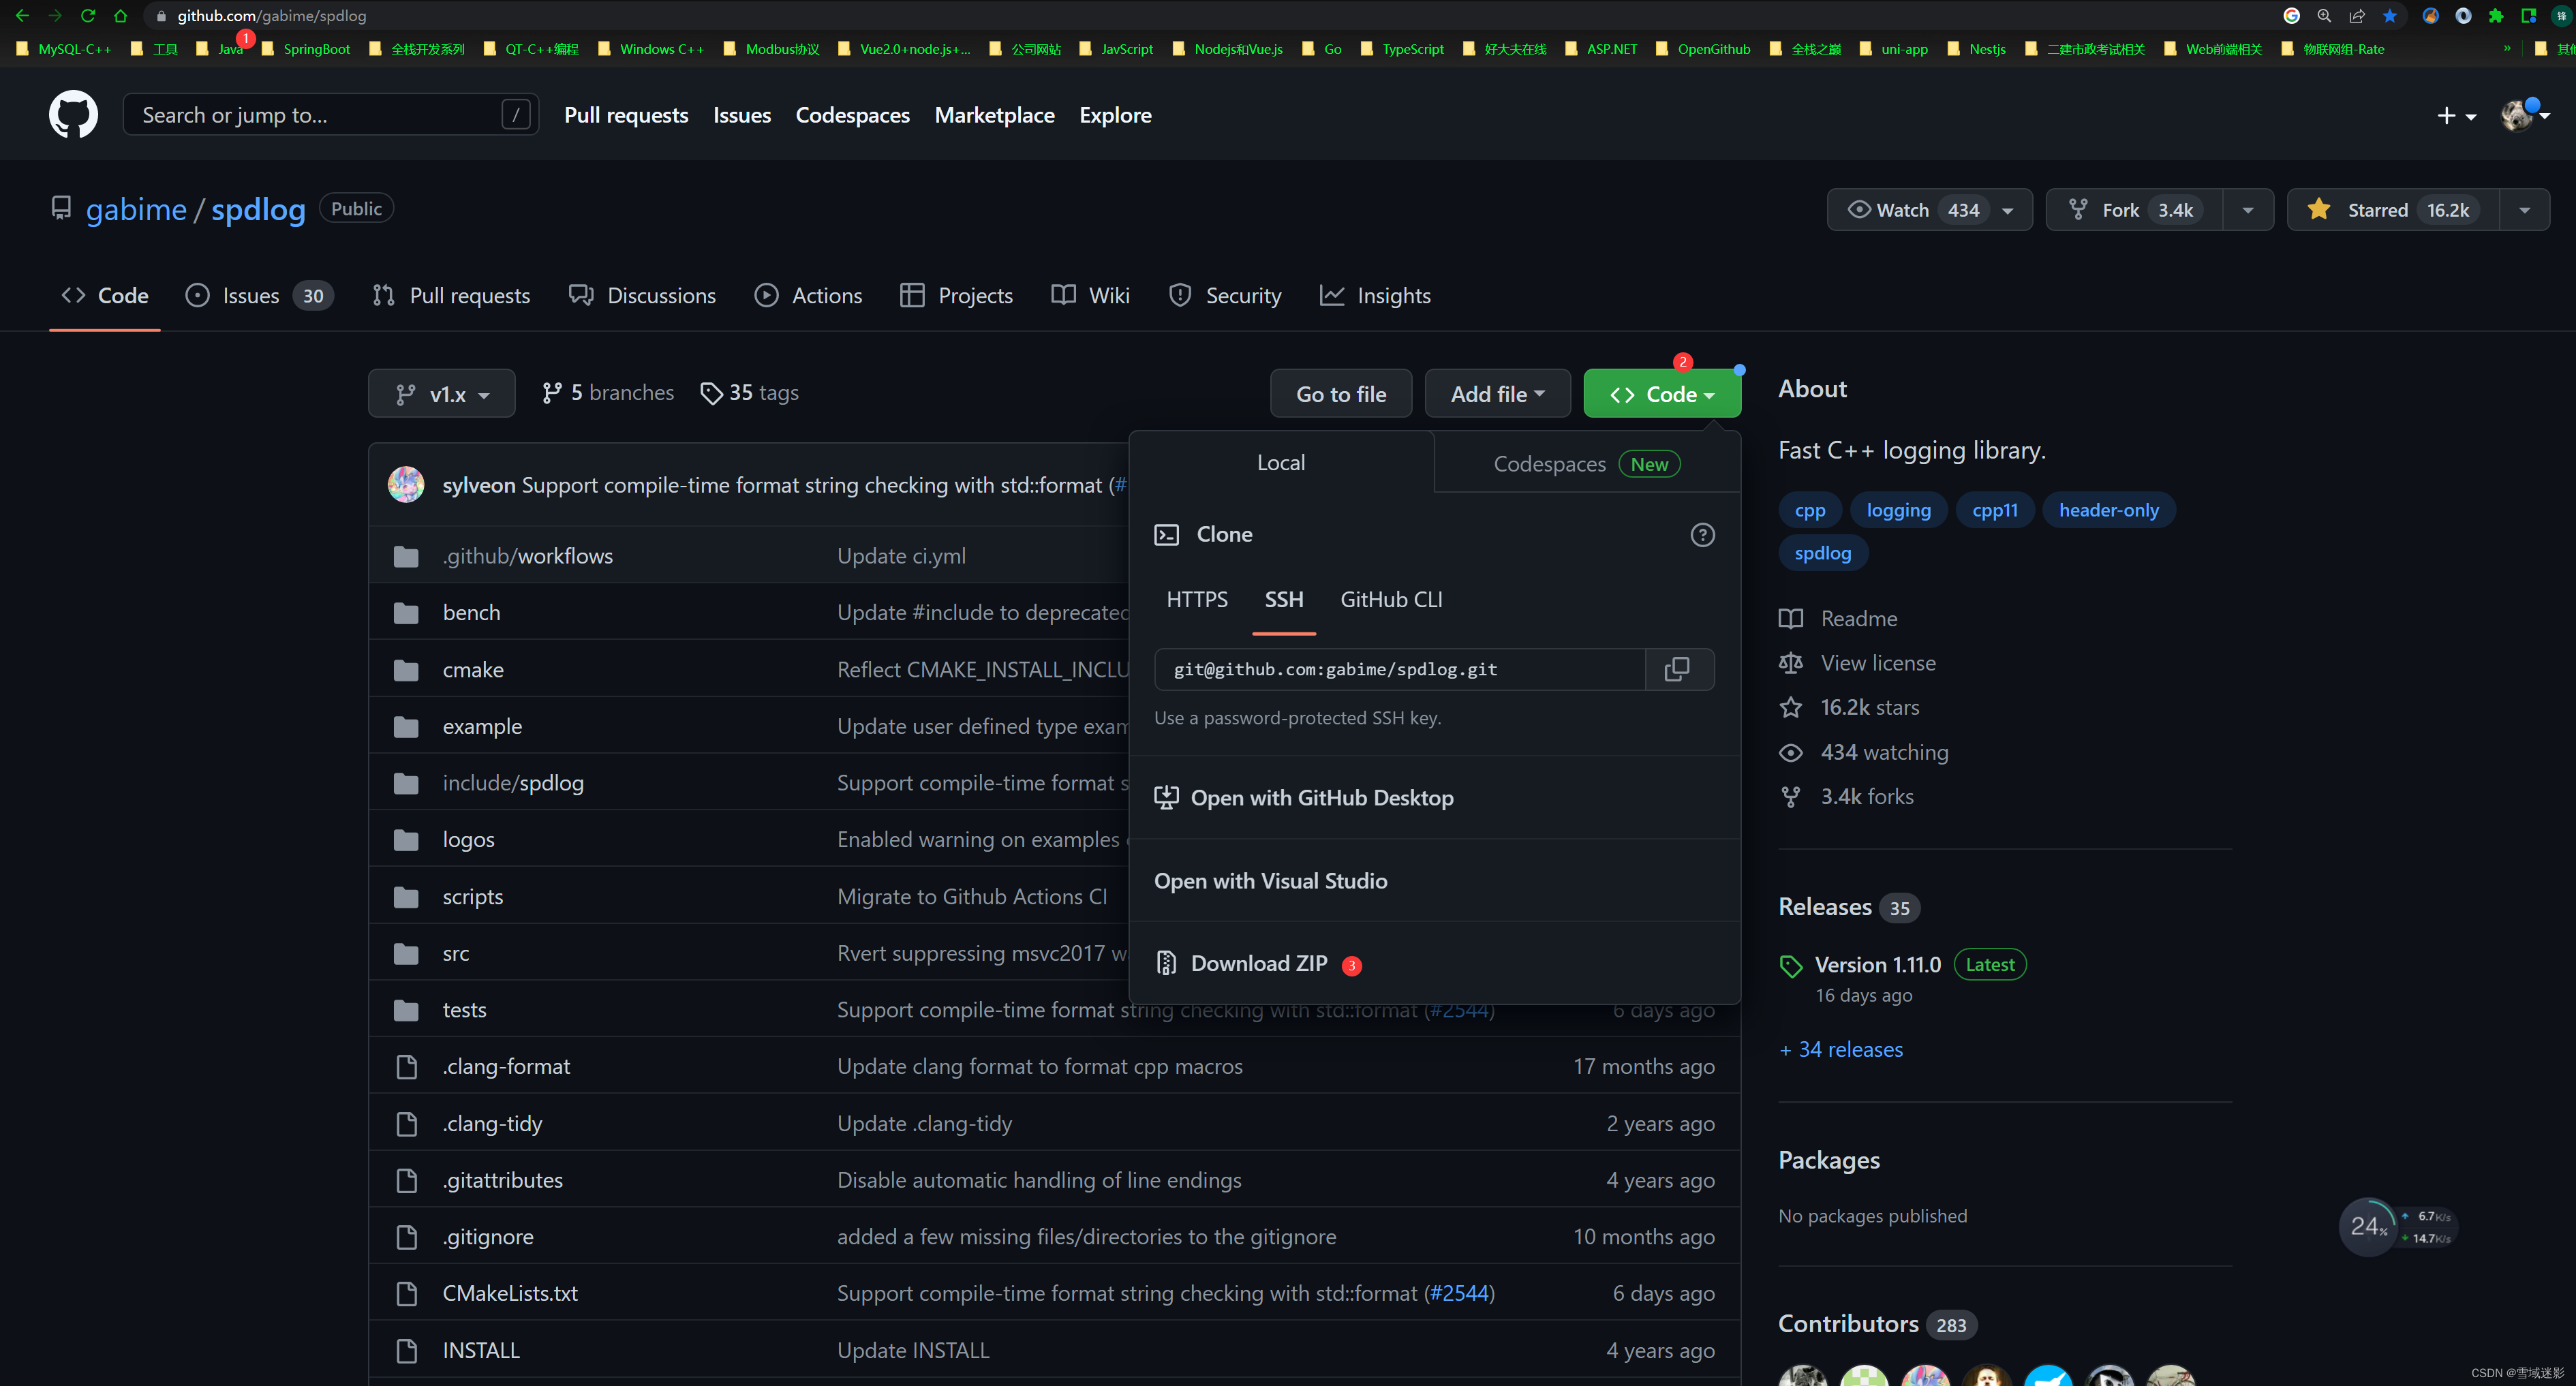Click Open with Visual Studio
The width and height of the screenshot is (2576, 1386).
pyautogui.click(x=1271, y=881)
